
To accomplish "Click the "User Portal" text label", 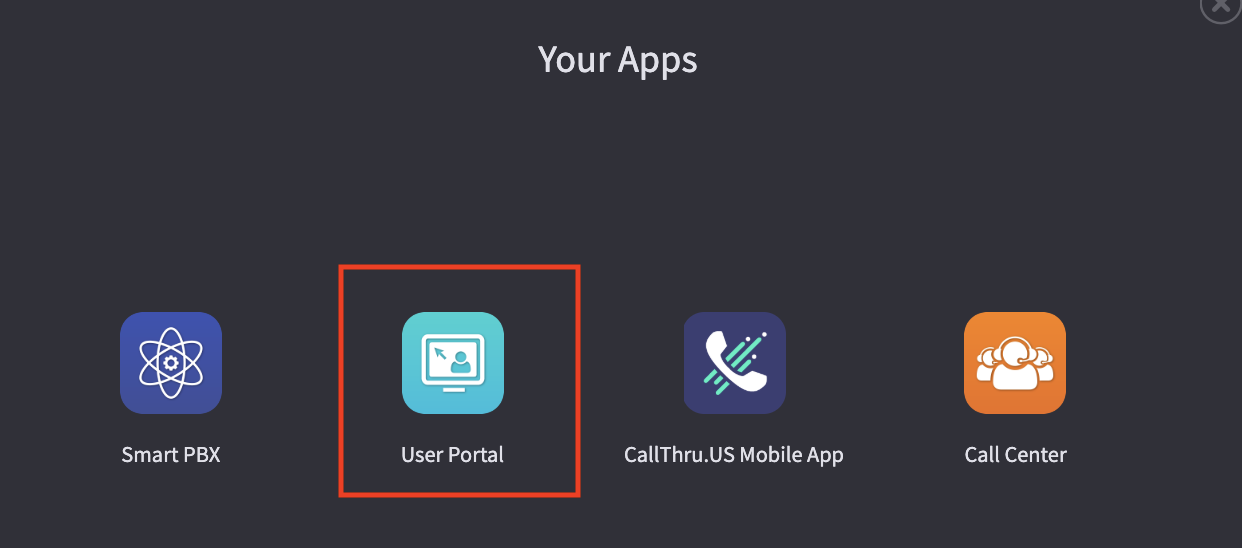I will click(x=452, y=455).
